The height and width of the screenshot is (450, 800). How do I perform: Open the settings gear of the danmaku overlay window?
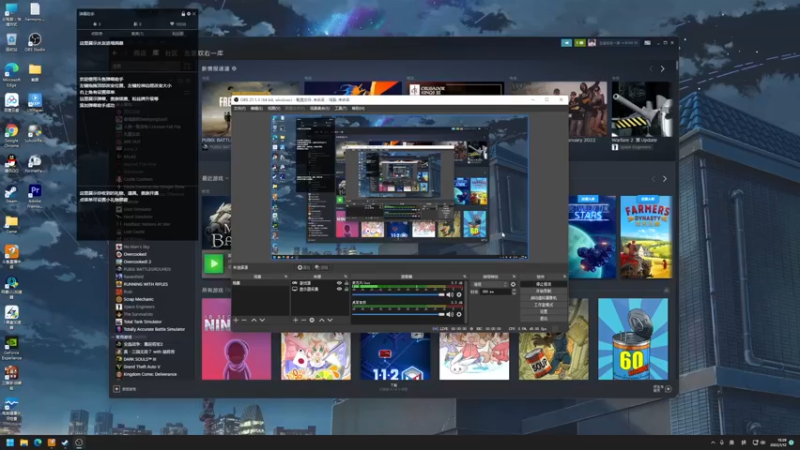[189, 14]
